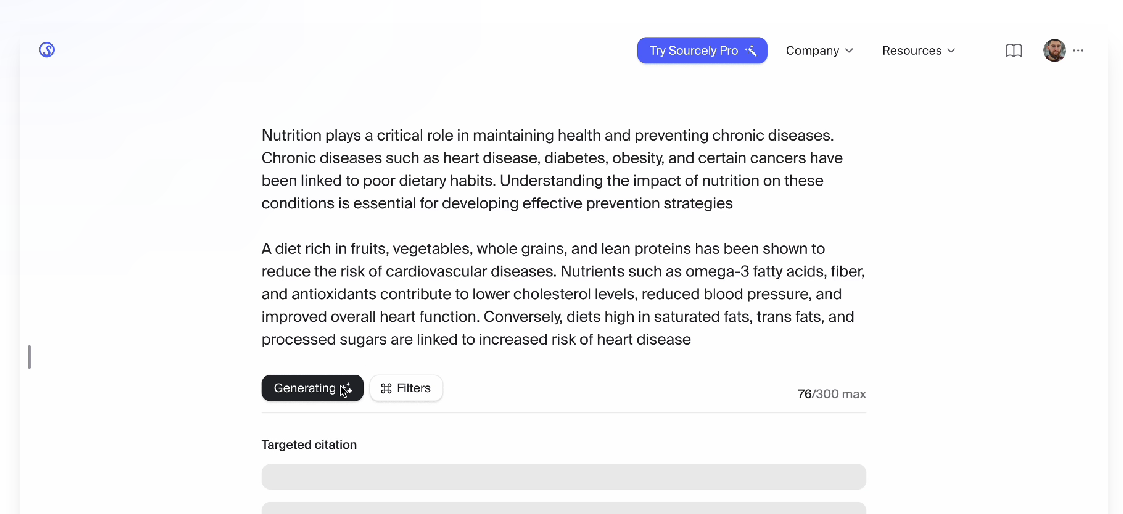Click the sparkle icon in the Generating button

(346, 389)
